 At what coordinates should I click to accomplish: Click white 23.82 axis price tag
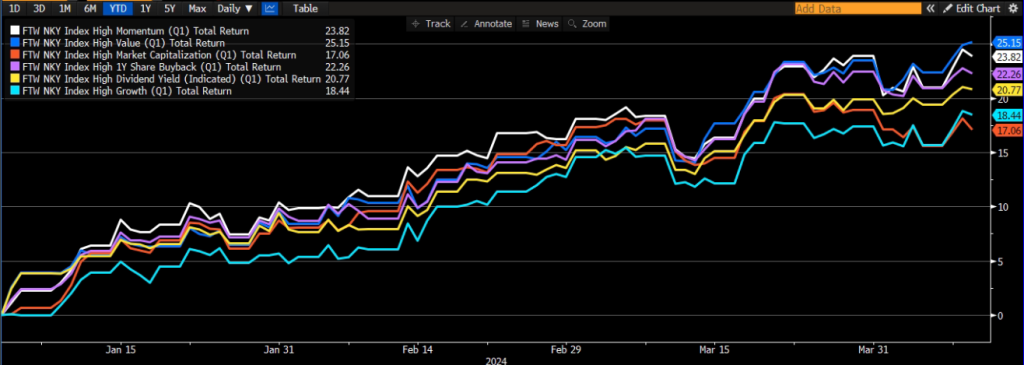pyautogui.click(x=1008, y=57)
